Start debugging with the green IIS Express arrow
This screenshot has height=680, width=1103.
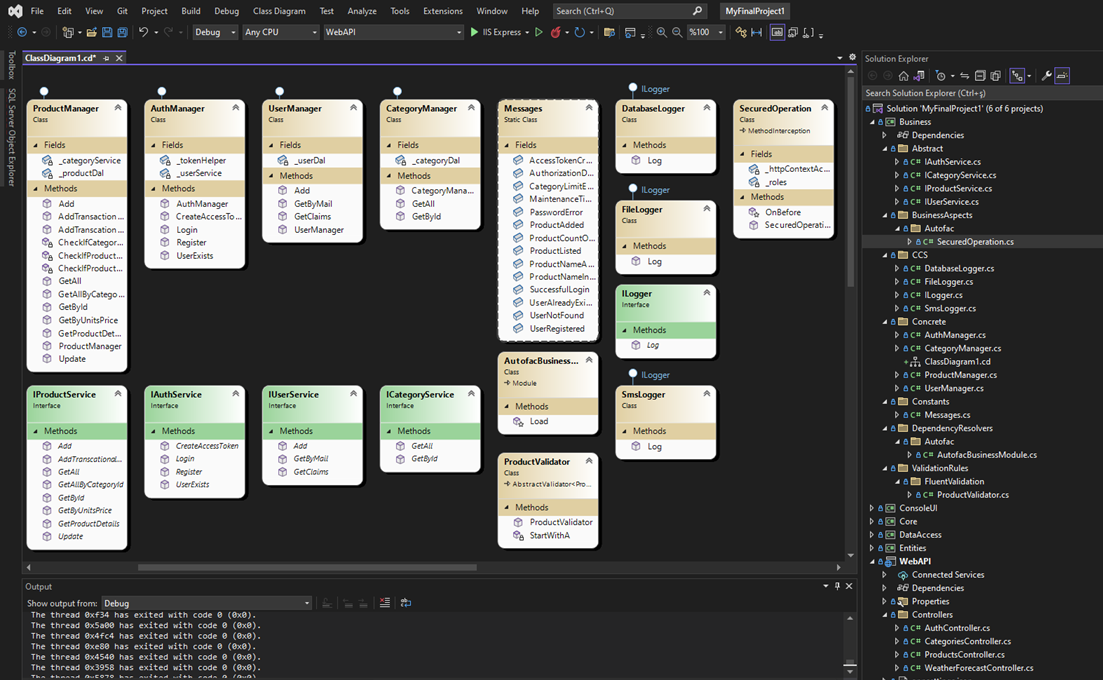point(474,32)
